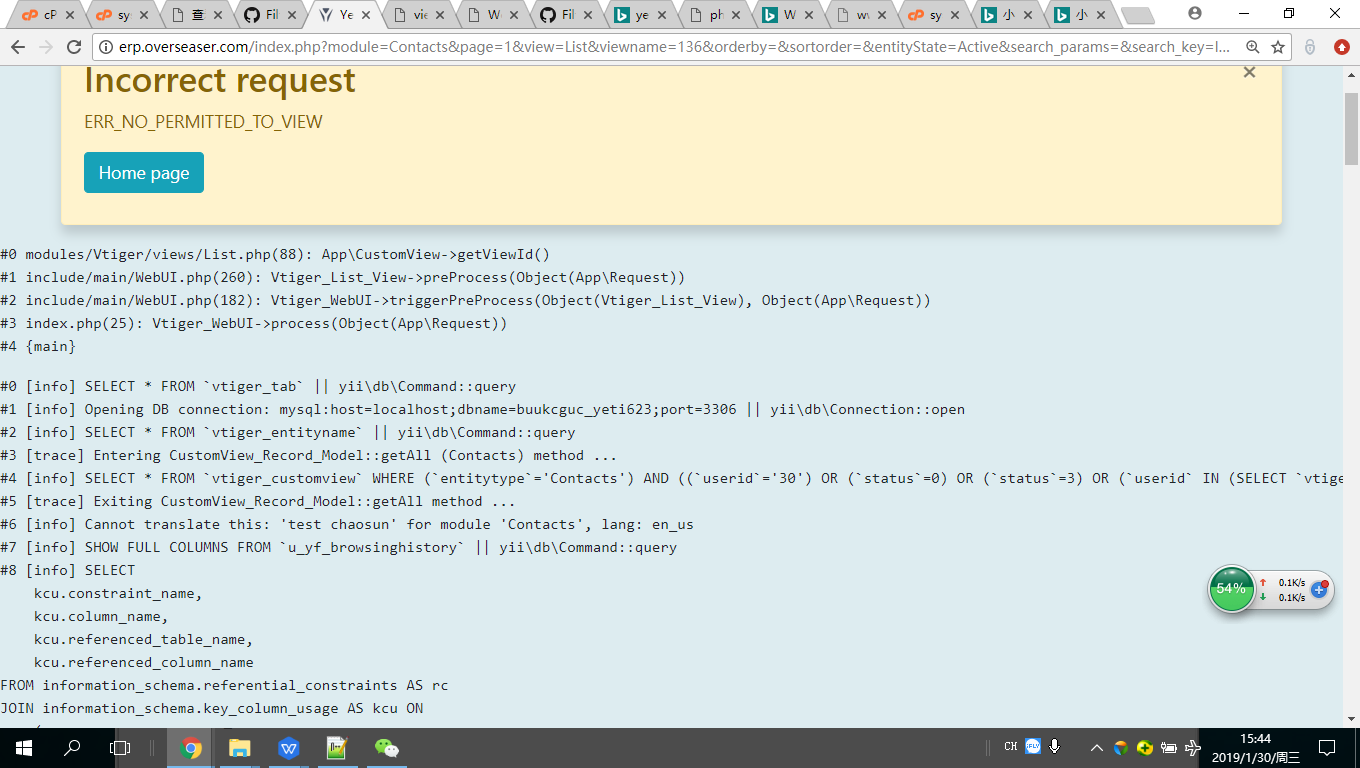Screen dimensions: 1360x768
Task: Click the battery power tray icon
Action: (1168, 747)
